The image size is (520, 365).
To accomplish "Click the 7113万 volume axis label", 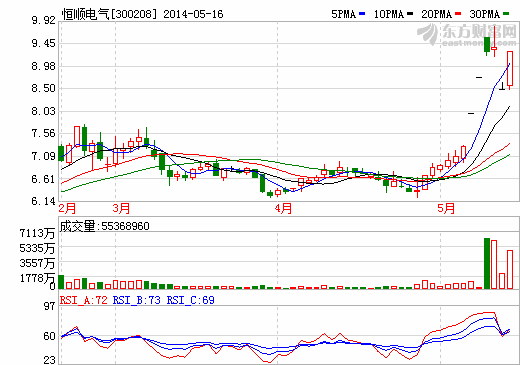I will coord(37,233).
